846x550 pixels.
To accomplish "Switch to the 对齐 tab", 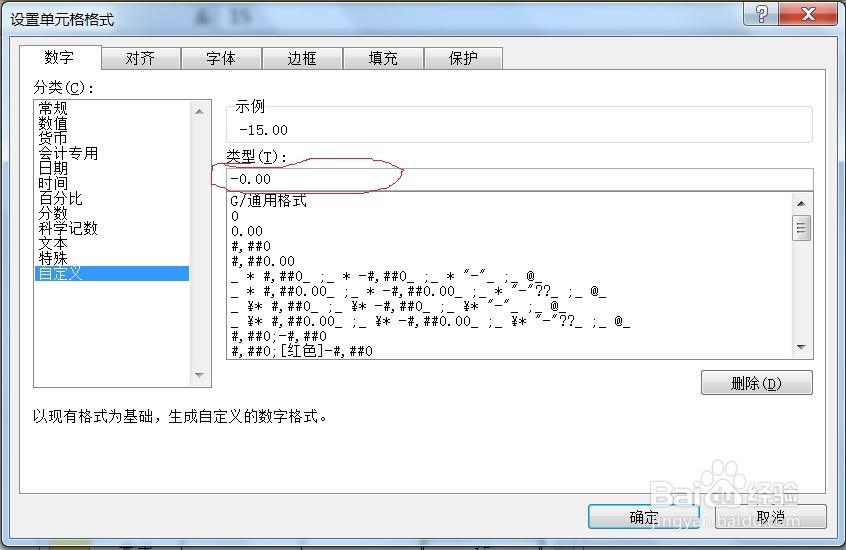I will tap(140, 58).
